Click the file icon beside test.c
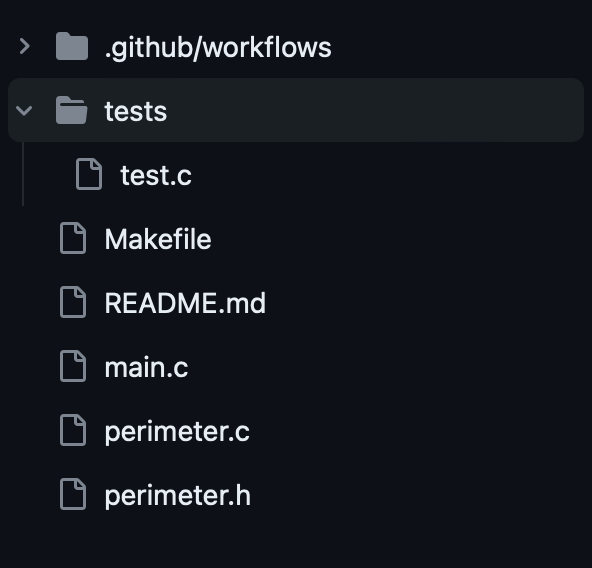Image resolution: width=592 pixels, height=568 pixels. tap(89, 174)
